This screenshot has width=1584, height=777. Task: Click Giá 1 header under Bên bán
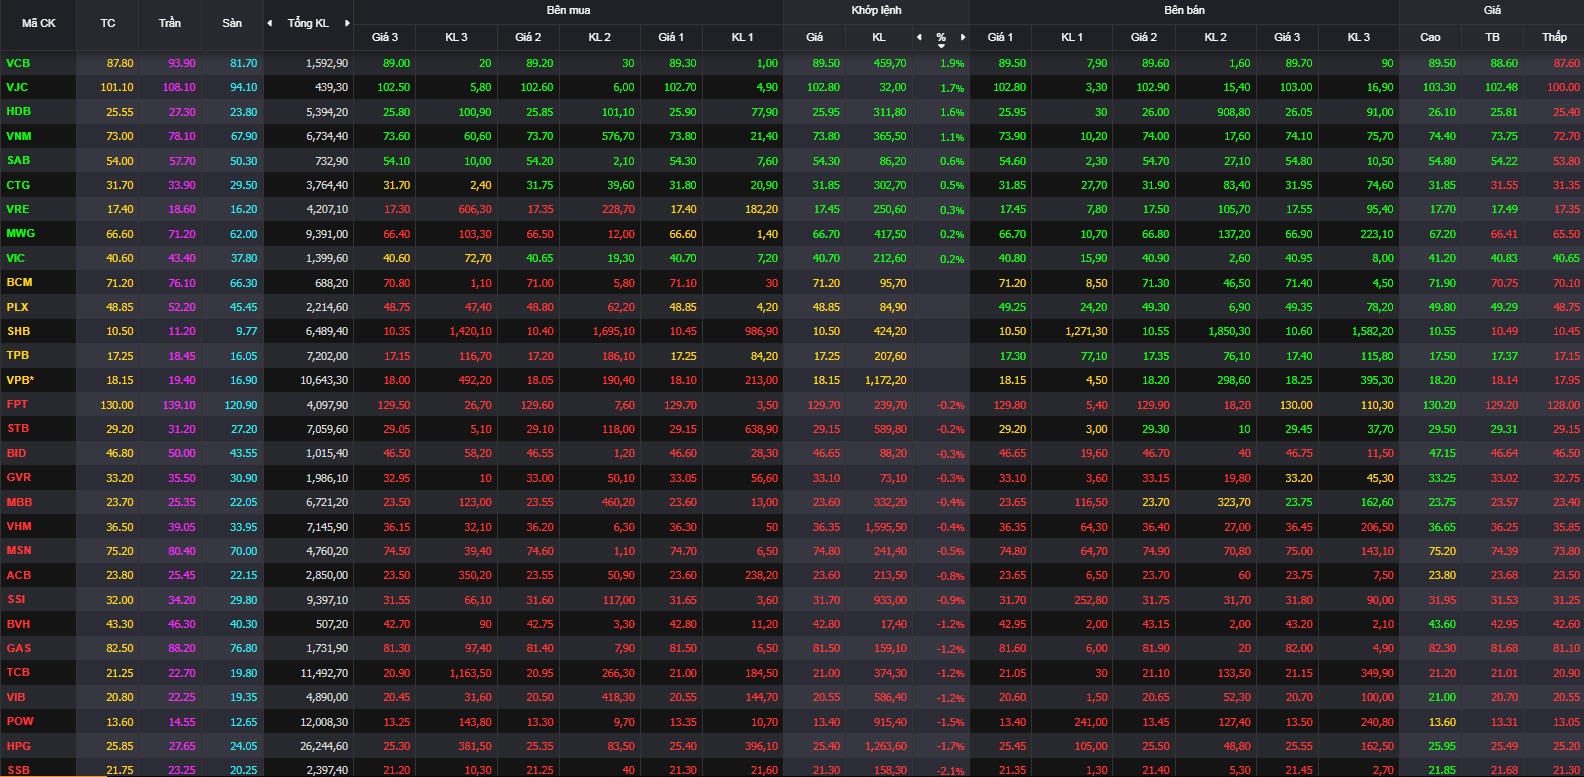pyautogui.click(x=1000, y=37)
